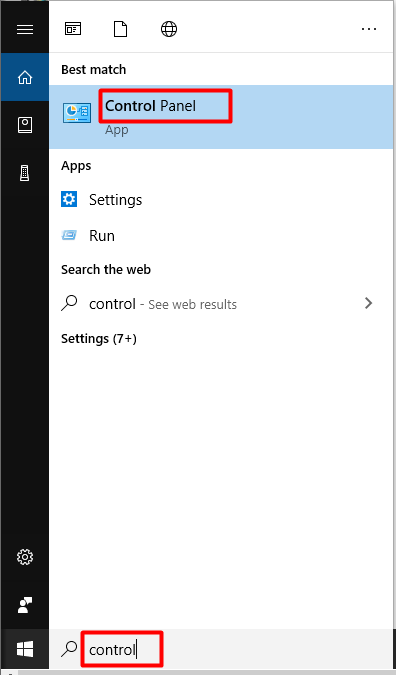Launch the Settings app result
The width and height of the screenshot is (396, 675).
(221, 199)
